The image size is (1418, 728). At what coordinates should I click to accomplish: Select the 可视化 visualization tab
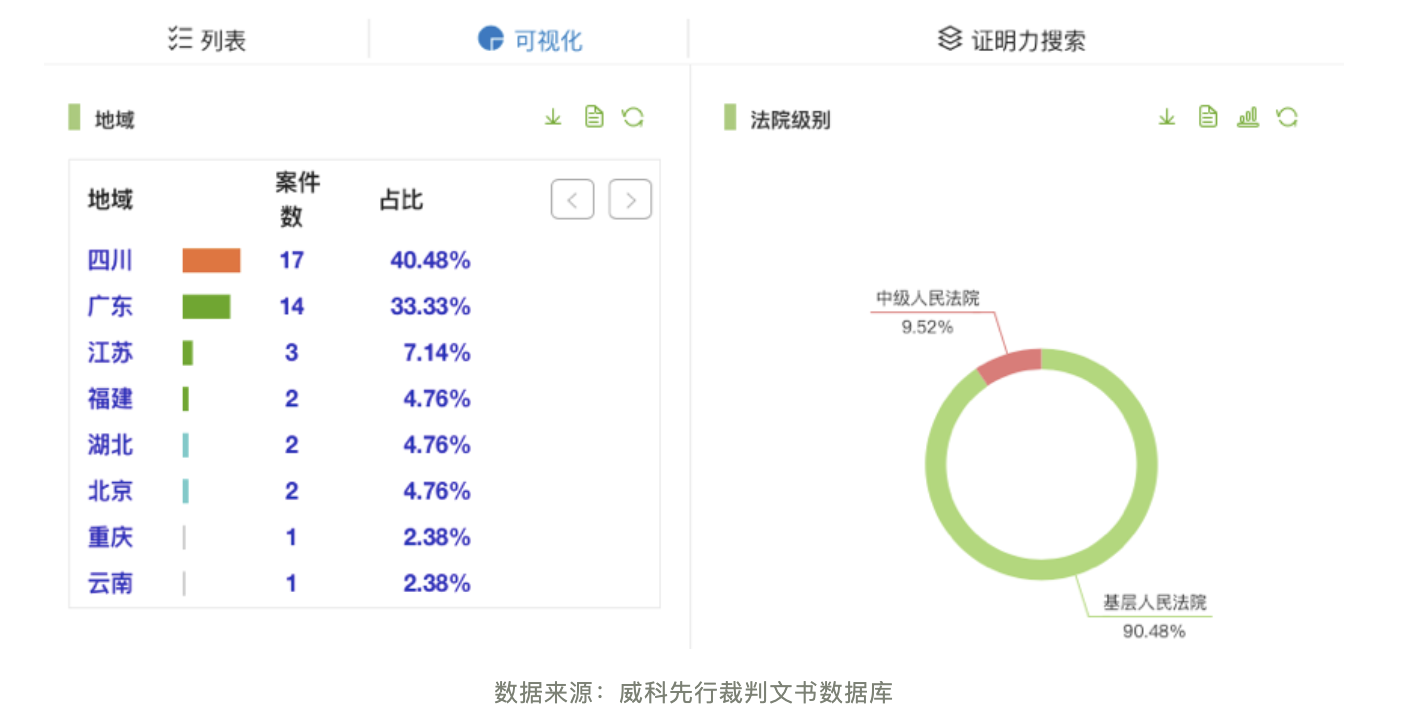click(530, 40)
